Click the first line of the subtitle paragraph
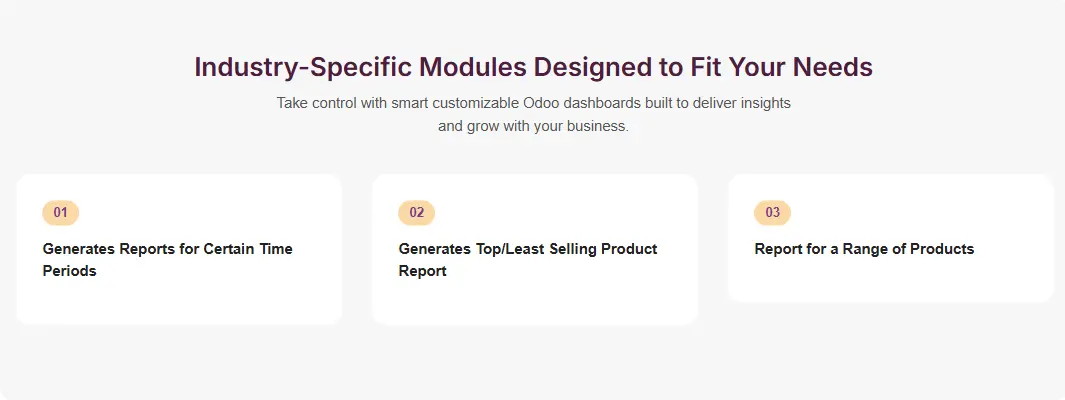 [533, 103]
